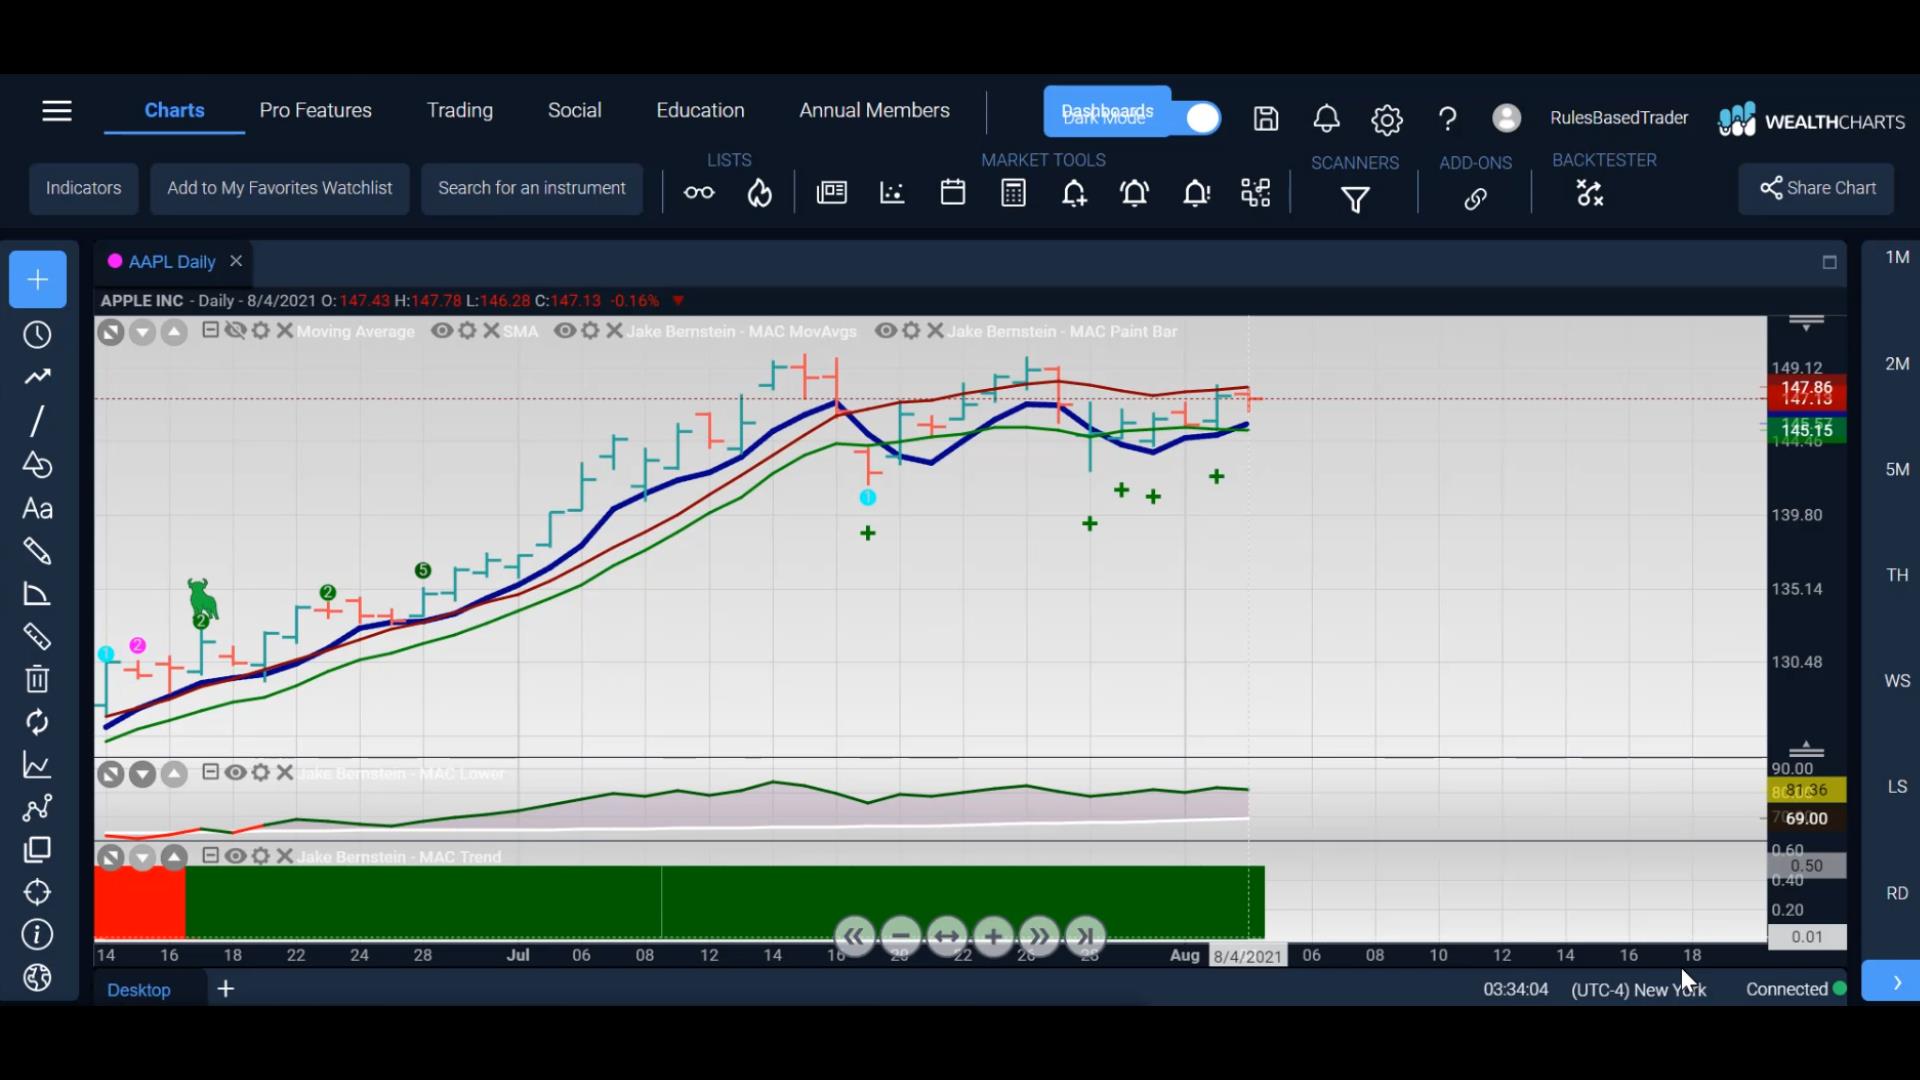The image size is (1920, 1080).
Task: Open the calculator market tool
Action: pyautogui.click(x=1013, y=193)
